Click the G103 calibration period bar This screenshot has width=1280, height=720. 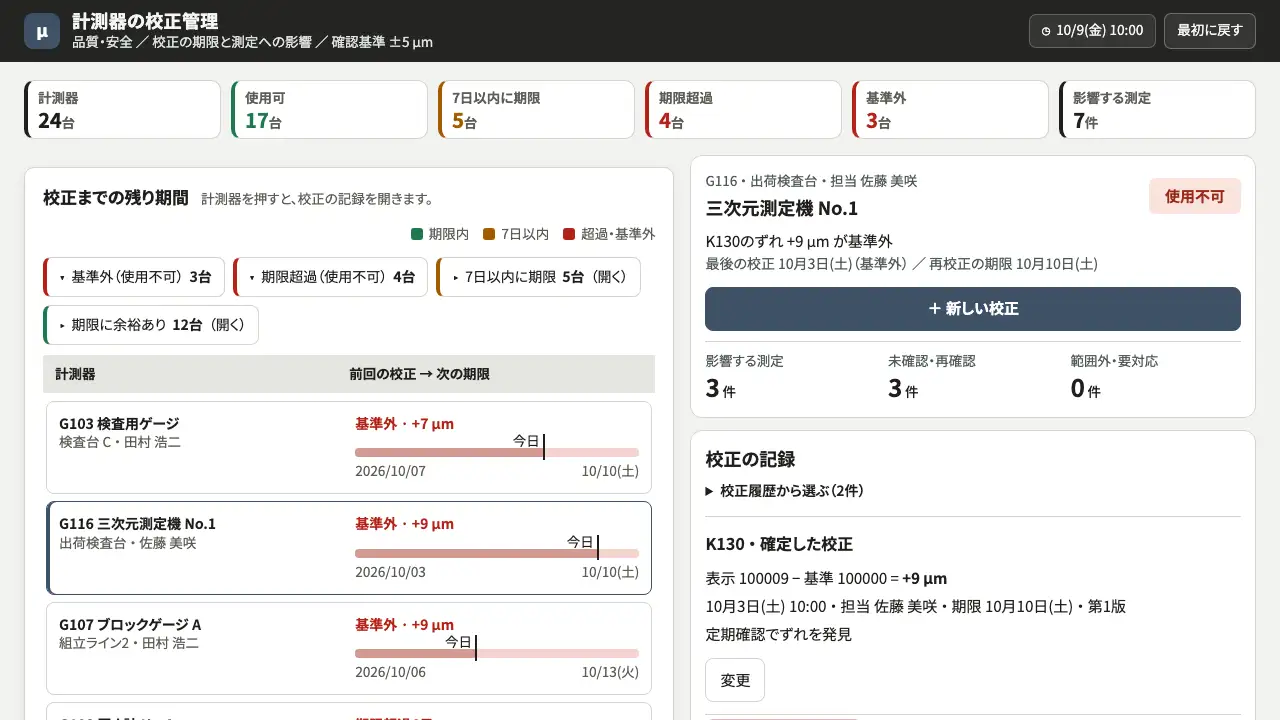tap(496, 452)
